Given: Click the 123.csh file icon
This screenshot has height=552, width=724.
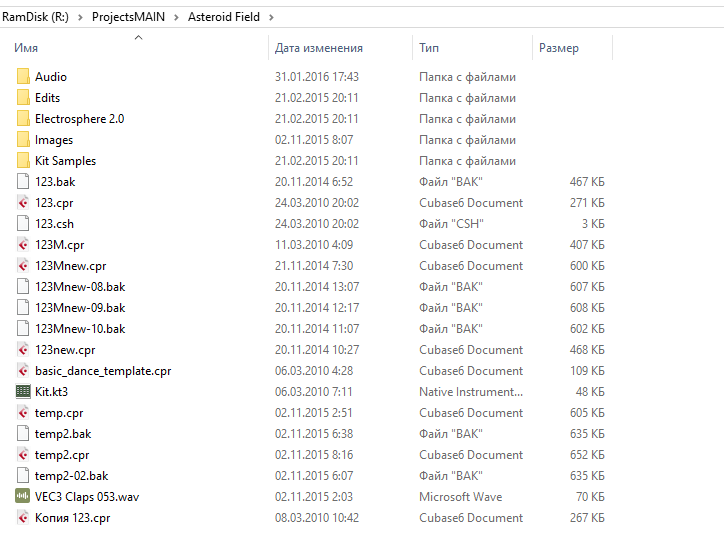Looking at the screenshot, I should tap(23, 224).
